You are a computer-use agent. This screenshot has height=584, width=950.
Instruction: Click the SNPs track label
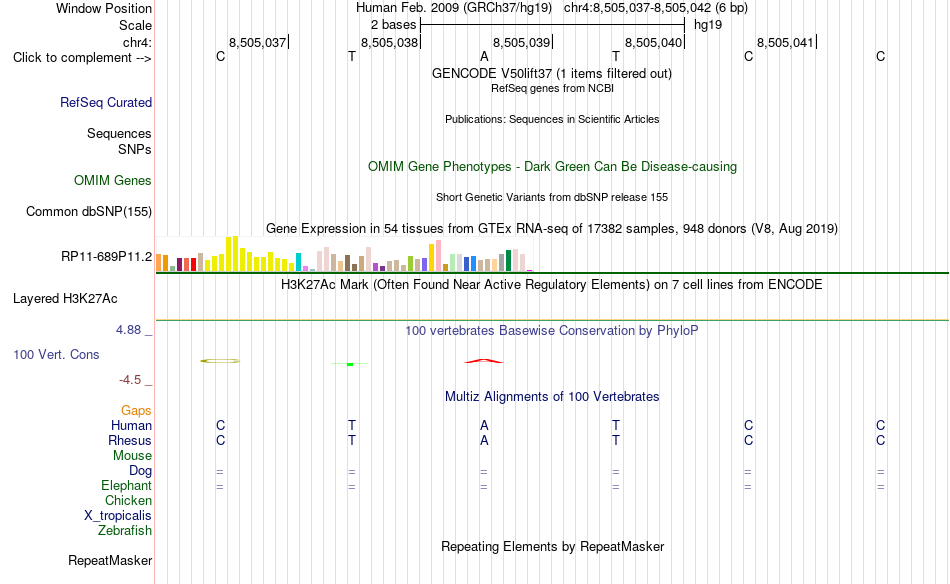[x=135, y=149]
